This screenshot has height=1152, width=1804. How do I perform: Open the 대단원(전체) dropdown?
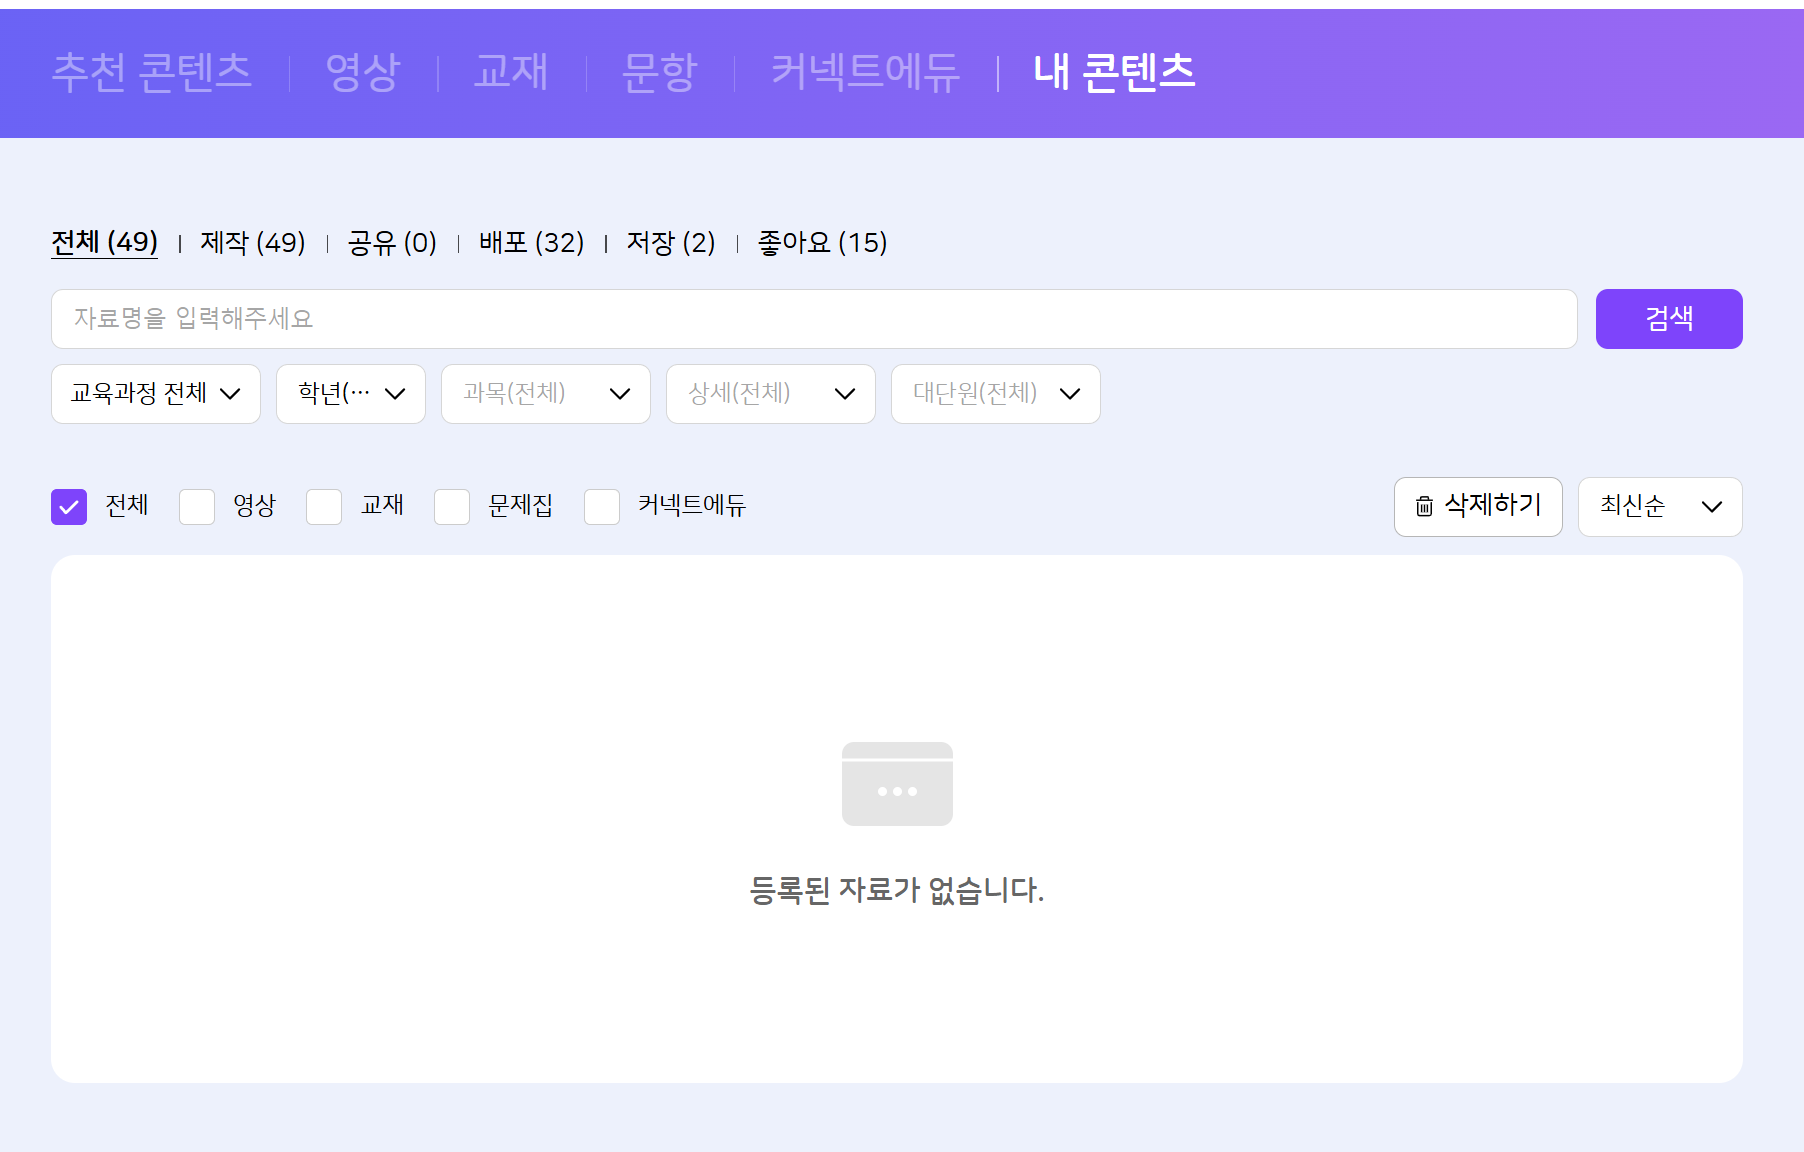(x=996, y=394)
